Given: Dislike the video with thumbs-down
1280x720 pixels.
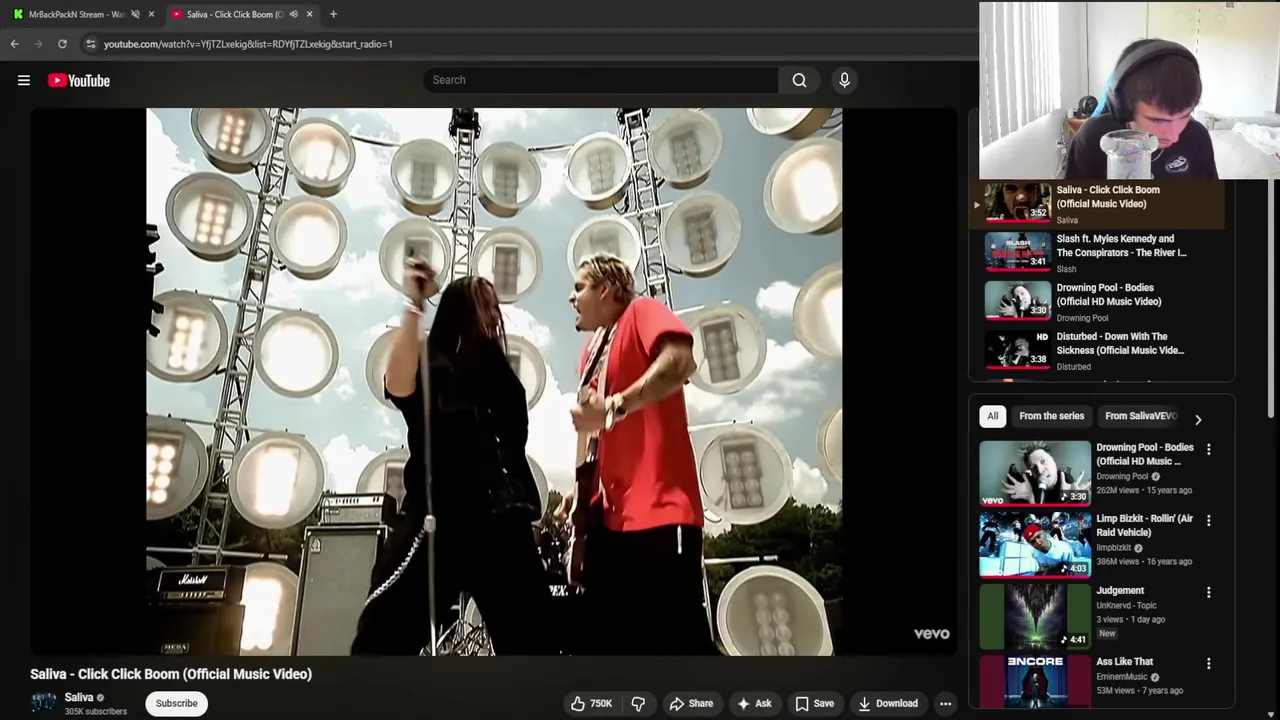Looking at the screenshot, I should coord(638,704).
